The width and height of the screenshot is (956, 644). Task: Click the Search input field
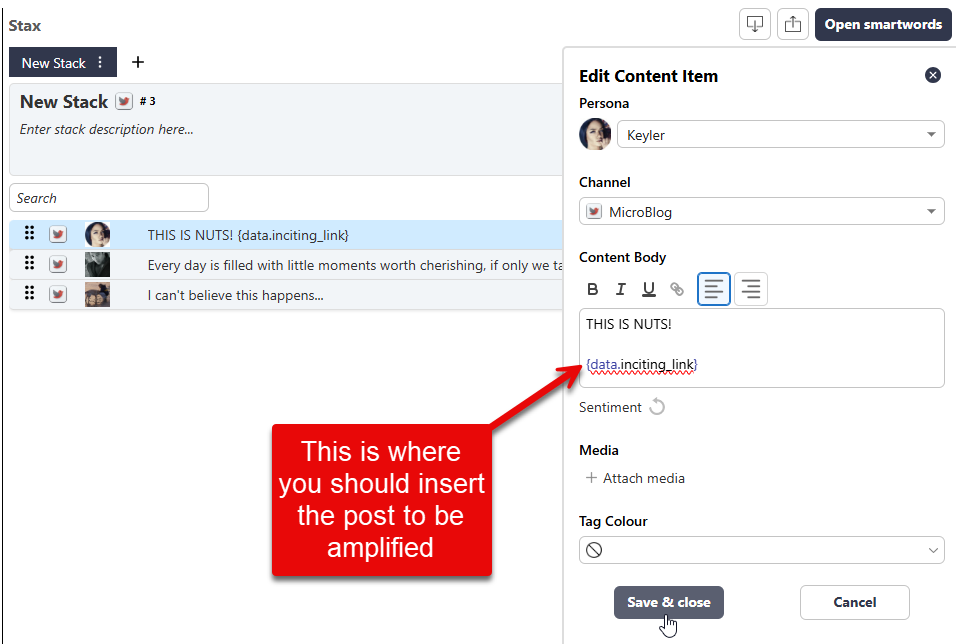pos(109,198)
